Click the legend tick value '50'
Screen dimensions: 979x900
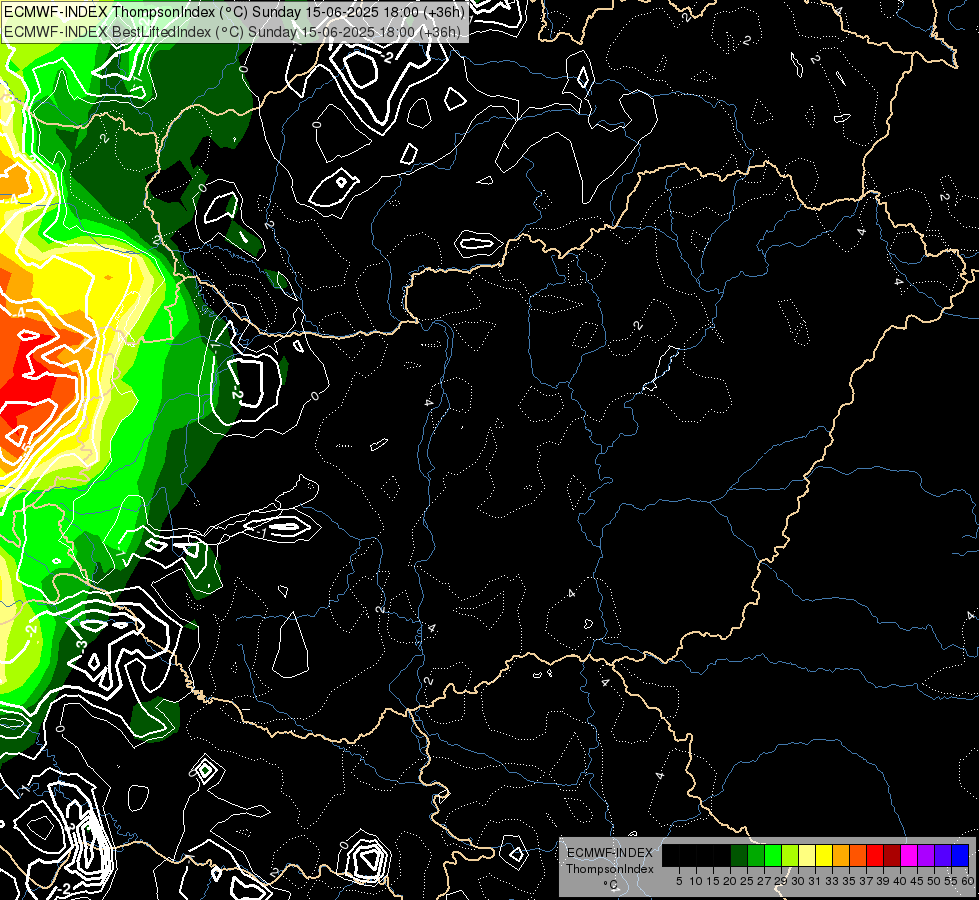(x=934, y=881)
